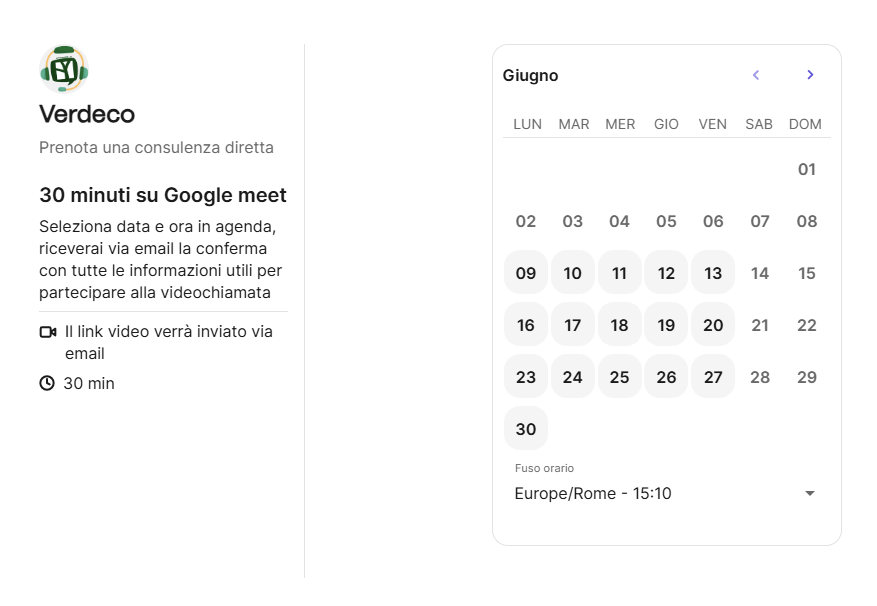Screen dimensions: 877x606
Task: Choose Monday June 23
Action: click(x=526, y=377)
